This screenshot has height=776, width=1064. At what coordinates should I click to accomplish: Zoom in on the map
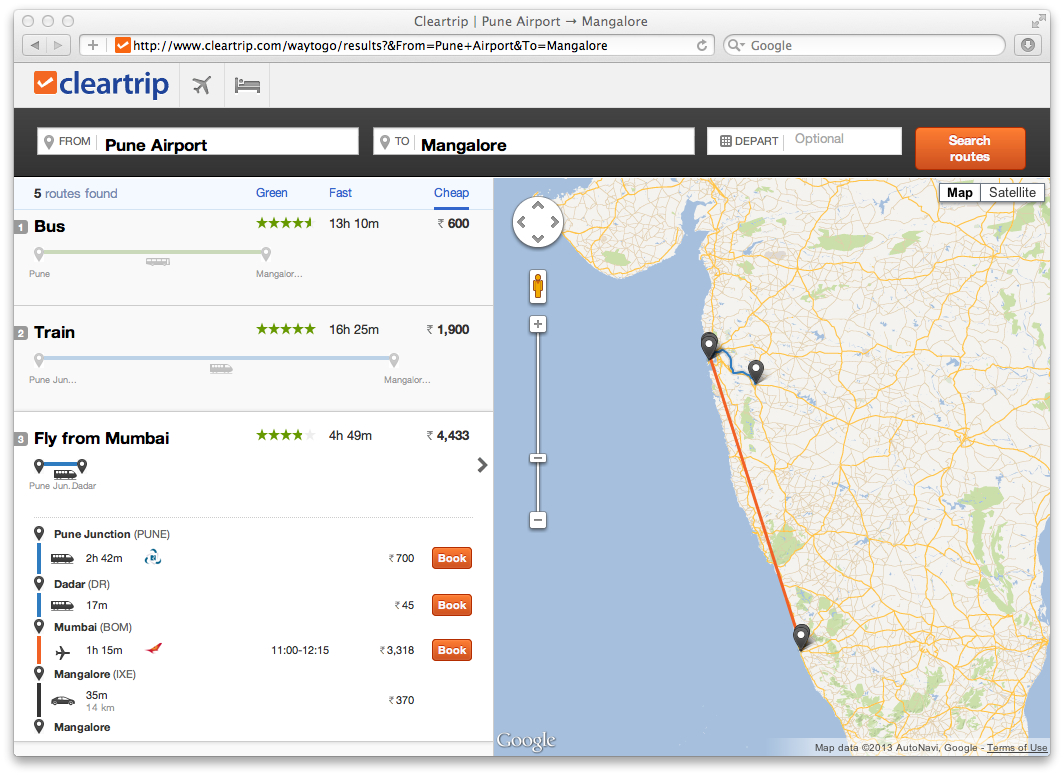pos(538,324)
